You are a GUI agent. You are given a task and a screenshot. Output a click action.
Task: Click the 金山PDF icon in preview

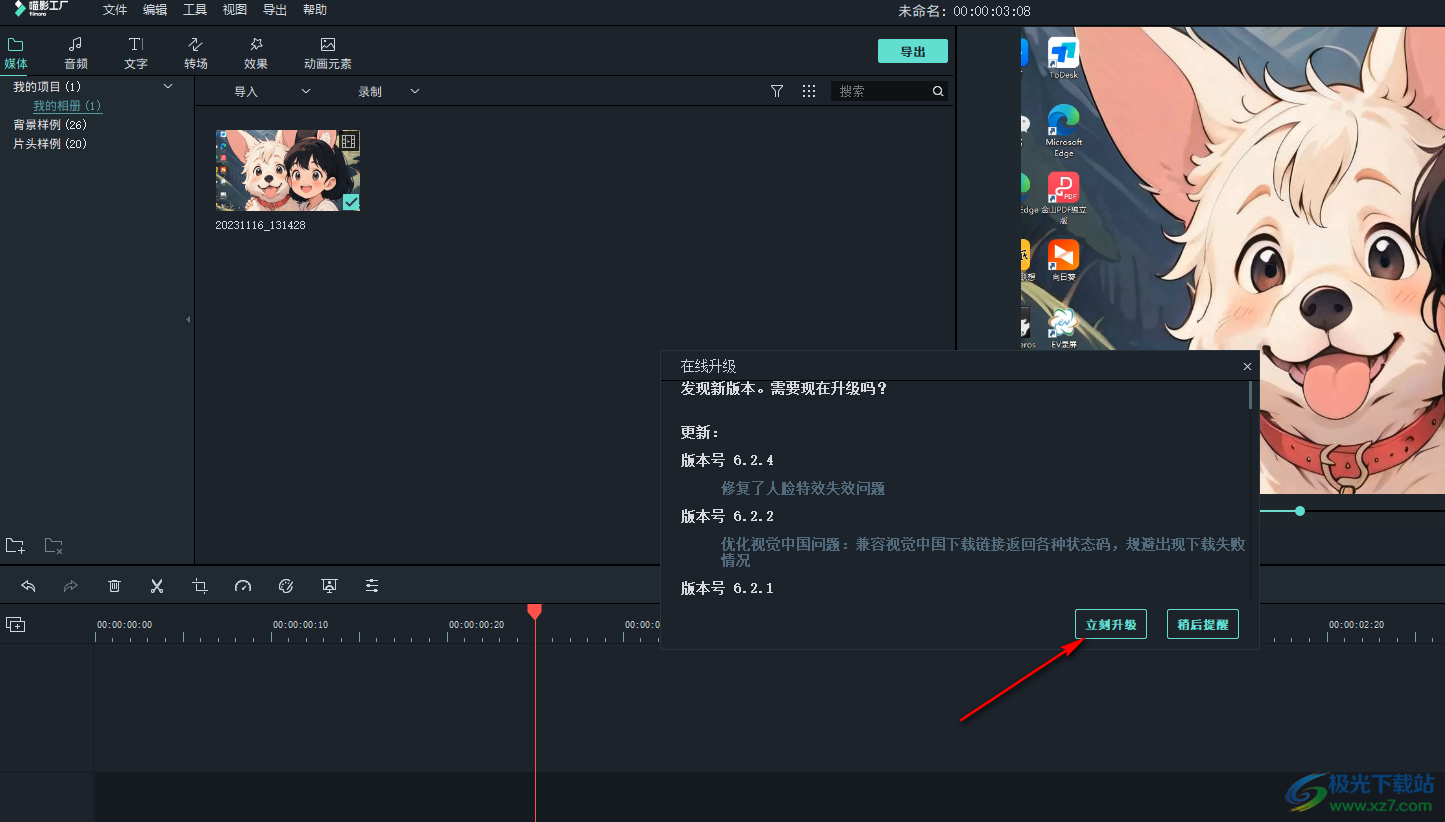[x=1063, y=198]
